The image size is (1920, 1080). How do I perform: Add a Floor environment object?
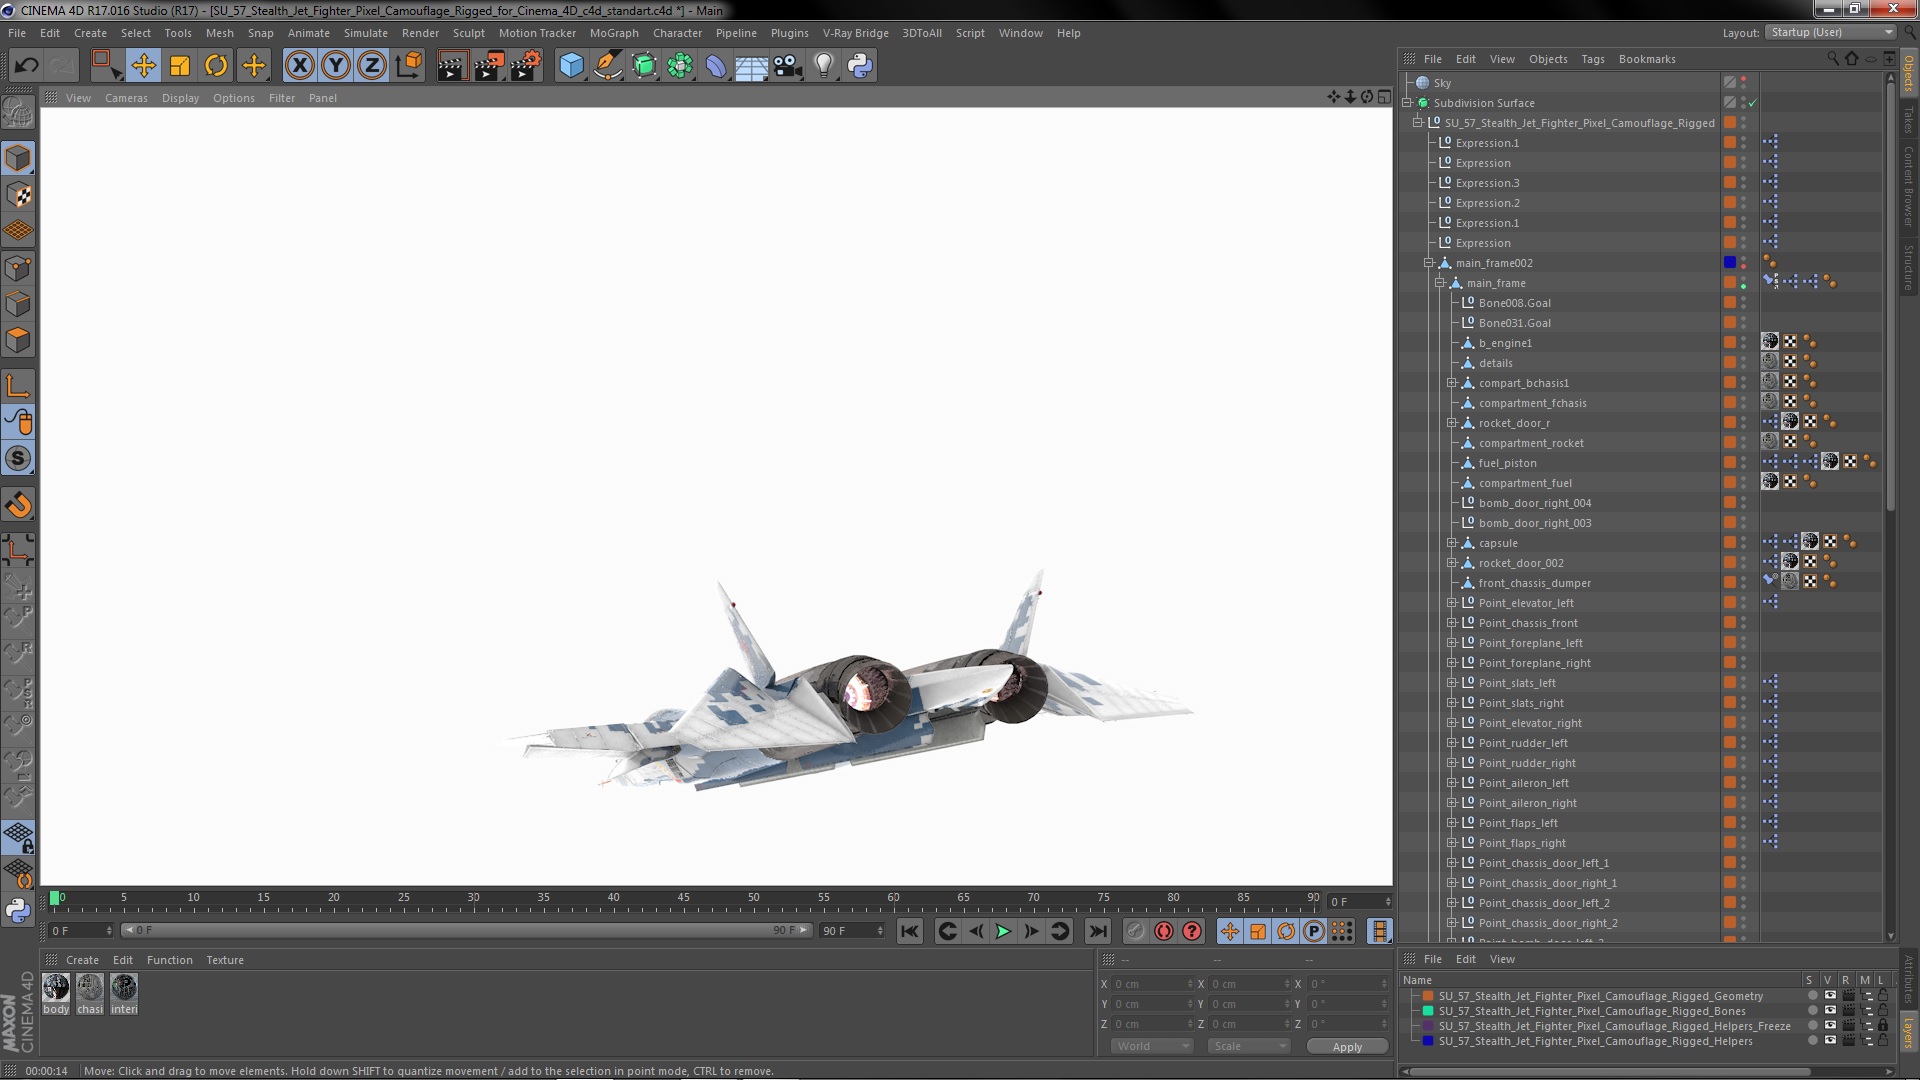(x=751, y=66)
